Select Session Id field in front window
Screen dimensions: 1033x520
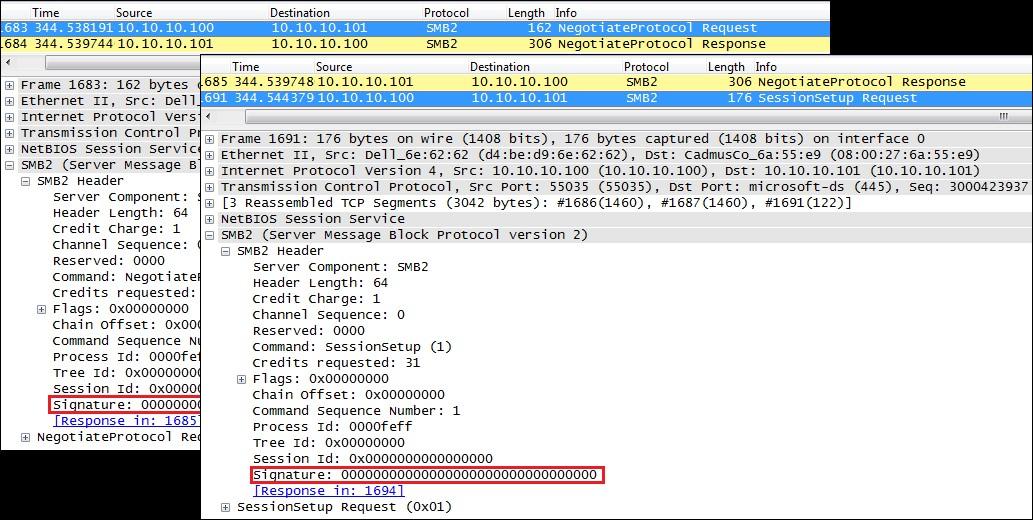372,459
